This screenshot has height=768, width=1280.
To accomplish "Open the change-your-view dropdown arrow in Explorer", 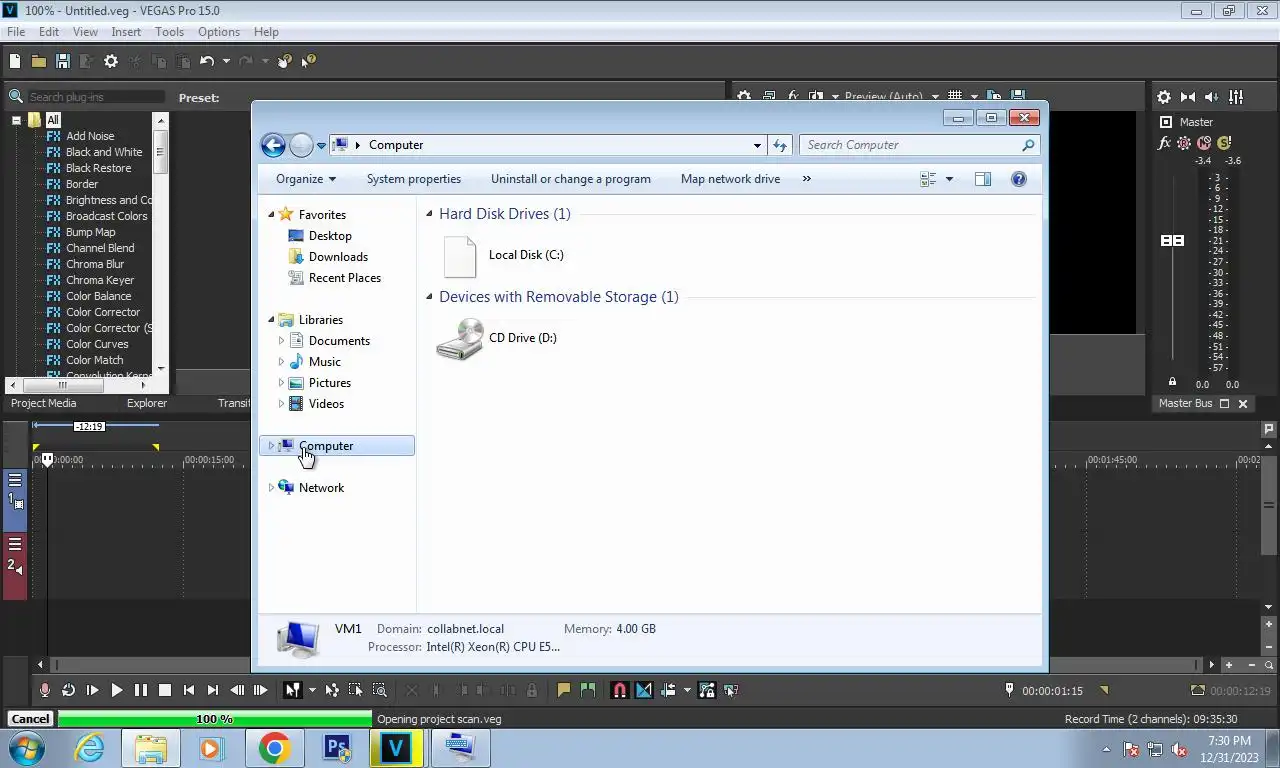I will click(949, 179).
